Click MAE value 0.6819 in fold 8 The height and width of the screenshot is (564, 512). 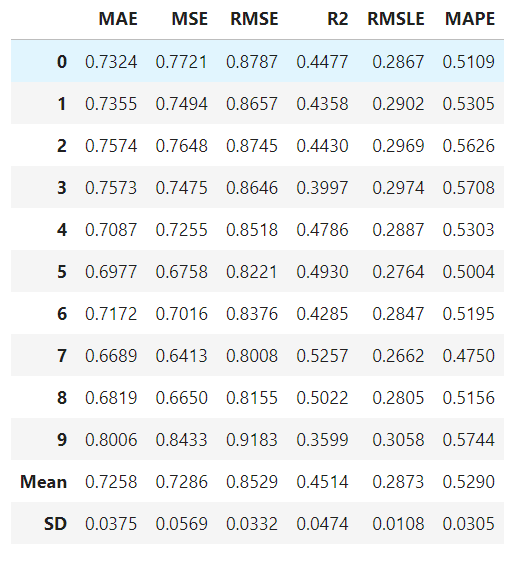[x=111, y=398]
